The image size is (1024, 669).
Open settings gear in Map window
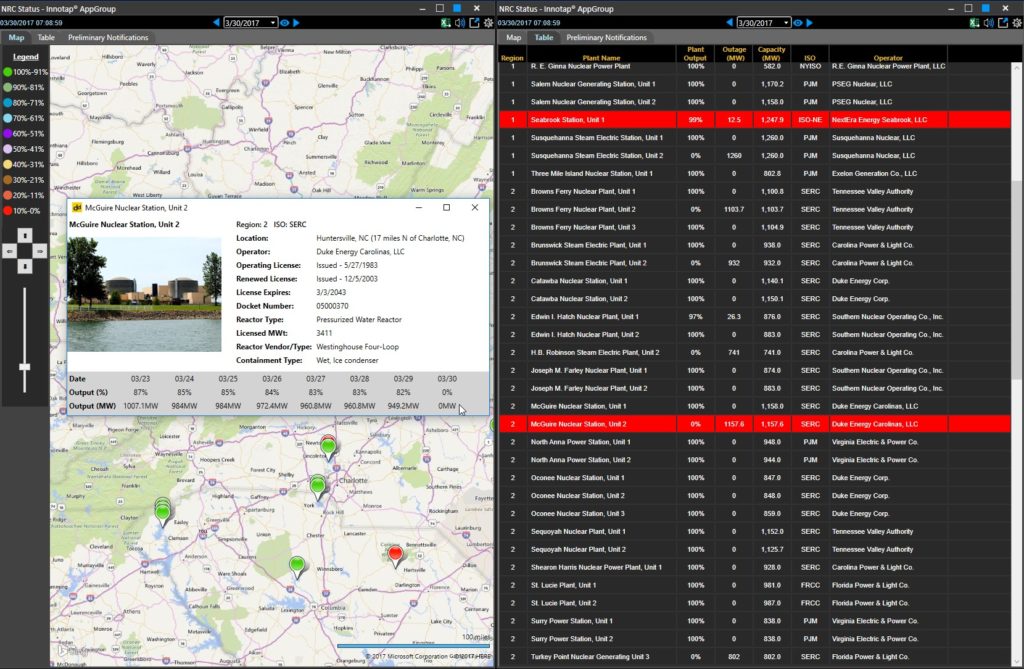click(x=488, y=22)
